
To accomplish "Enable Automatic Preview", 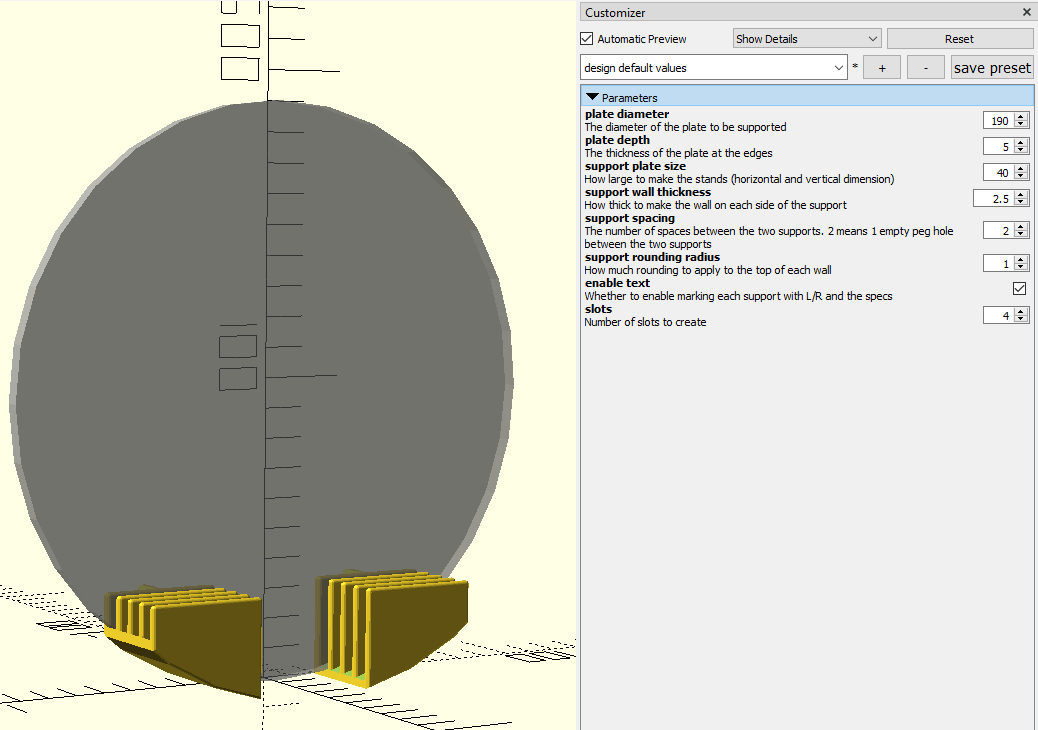I will click(585, 38).
